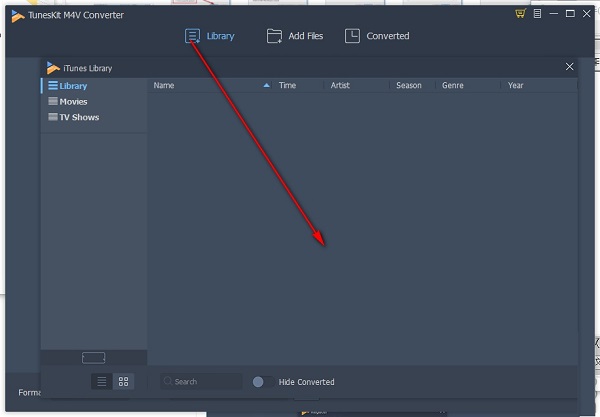
Task: Minimize the TunesKit window
Action: [554, 14]
